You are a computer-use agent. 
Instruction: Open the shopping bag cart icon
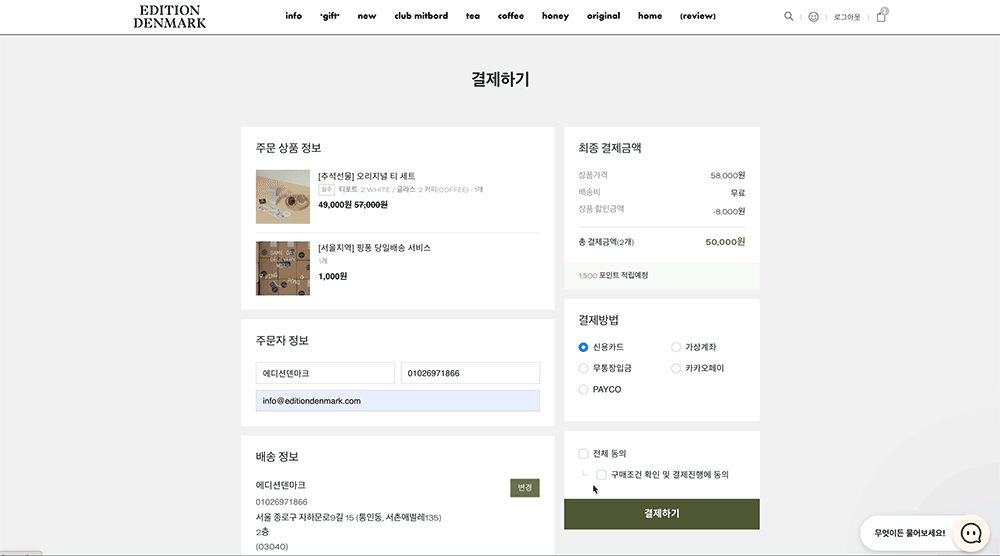coord(881,17)
